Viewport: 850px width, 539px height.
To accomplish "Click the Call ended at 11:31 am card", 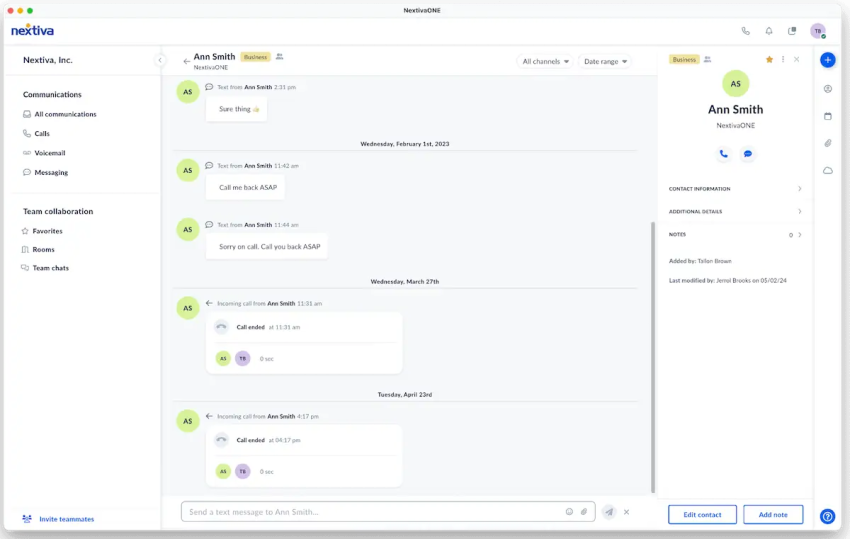I will 304,343.
